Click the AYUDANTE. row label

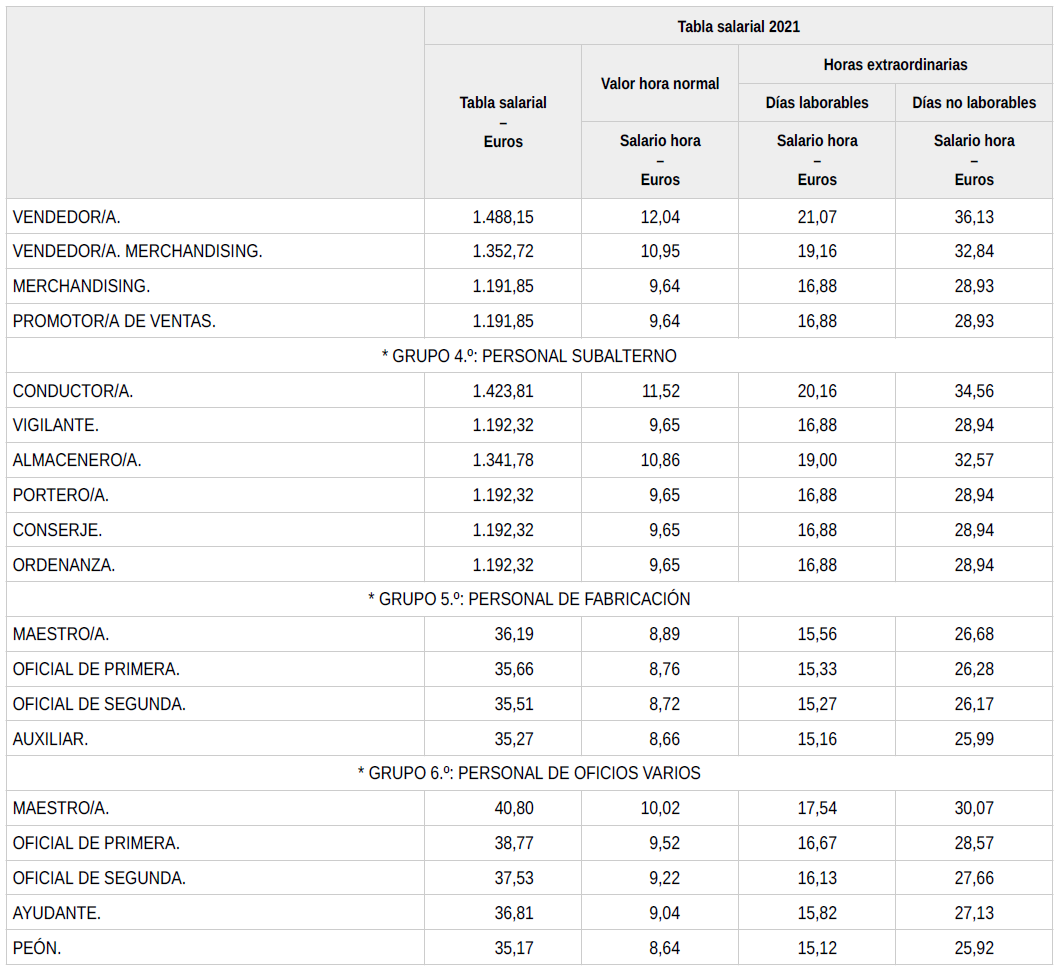(x=57, y=913)
